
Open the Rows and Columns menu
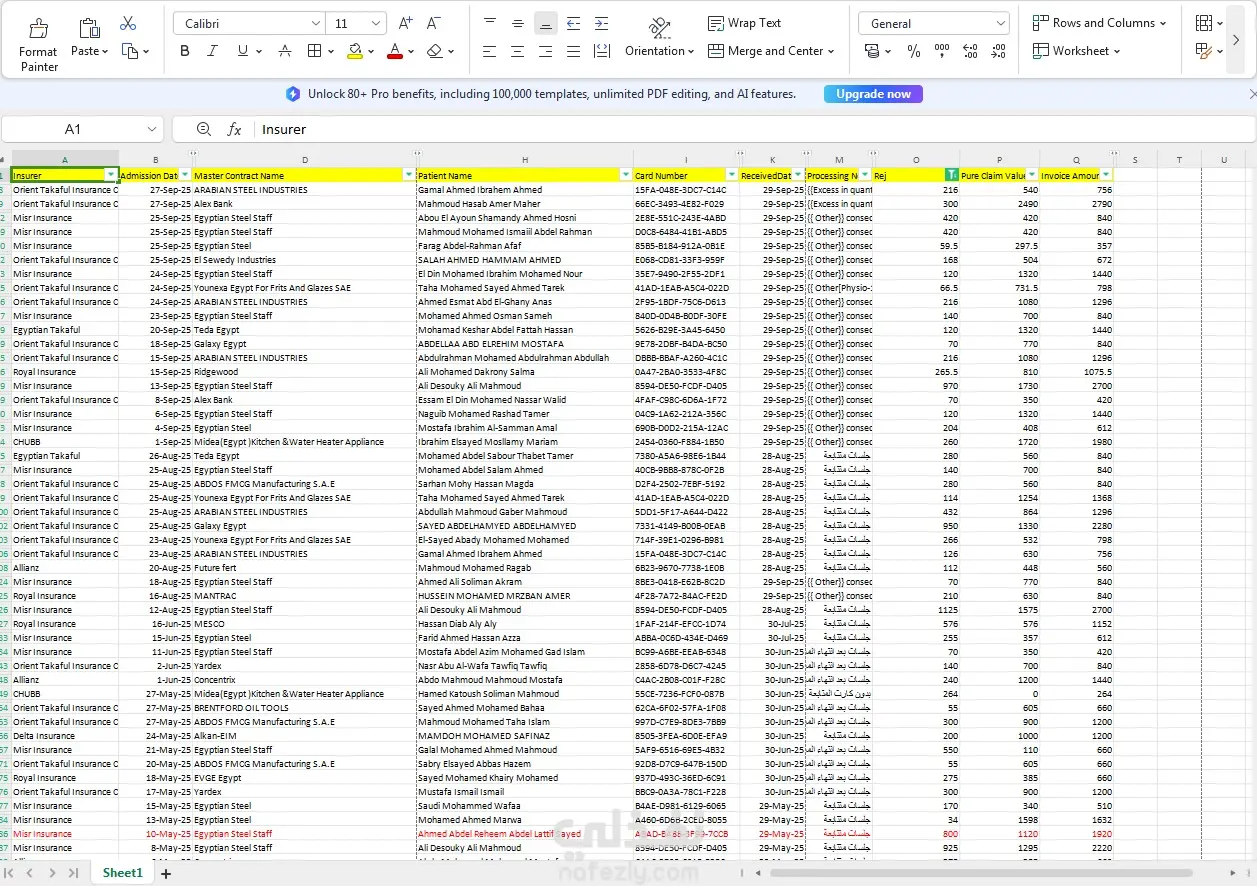pos(1099,23)
